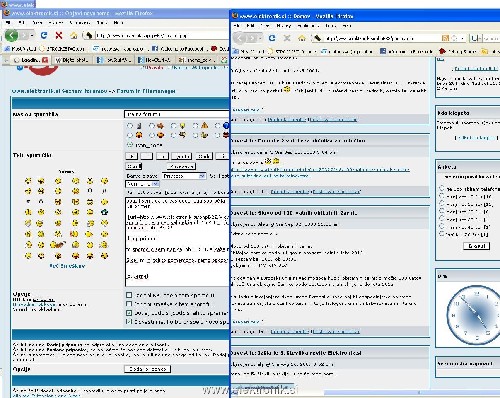500x398 pixels.
Task: Uncheck the add signature (podpis) checkbox
Action: 129,313
